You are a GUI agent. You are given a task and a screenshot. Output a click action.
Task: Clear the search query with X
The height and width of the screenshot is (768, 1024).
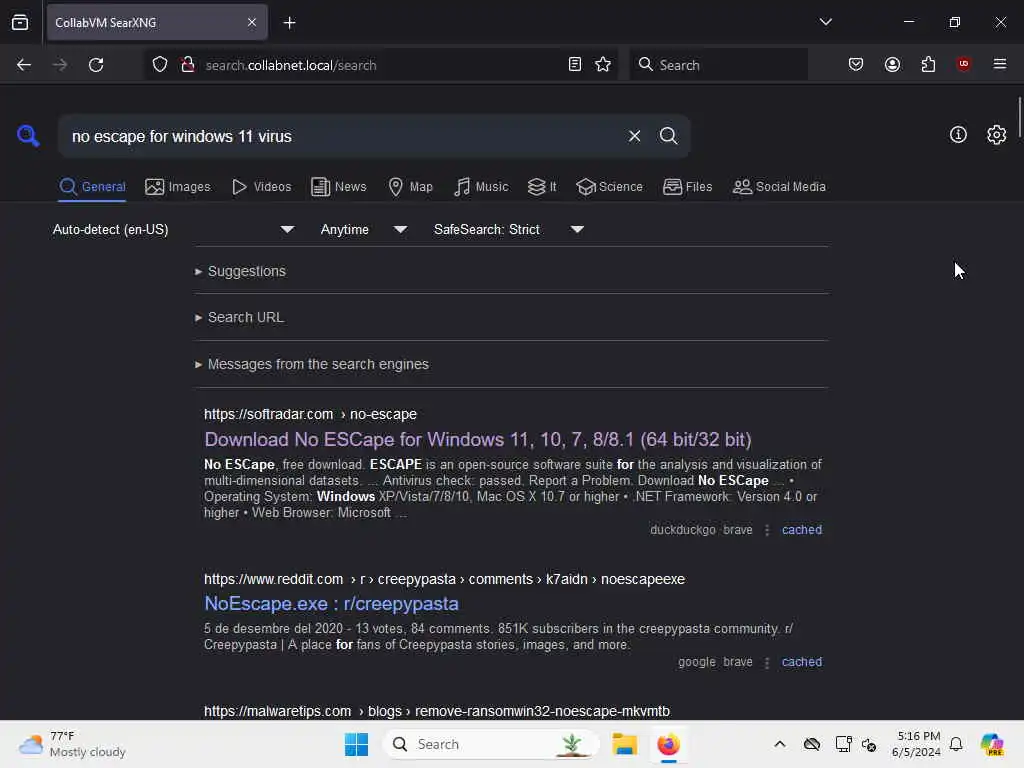[x=634, y=136]
